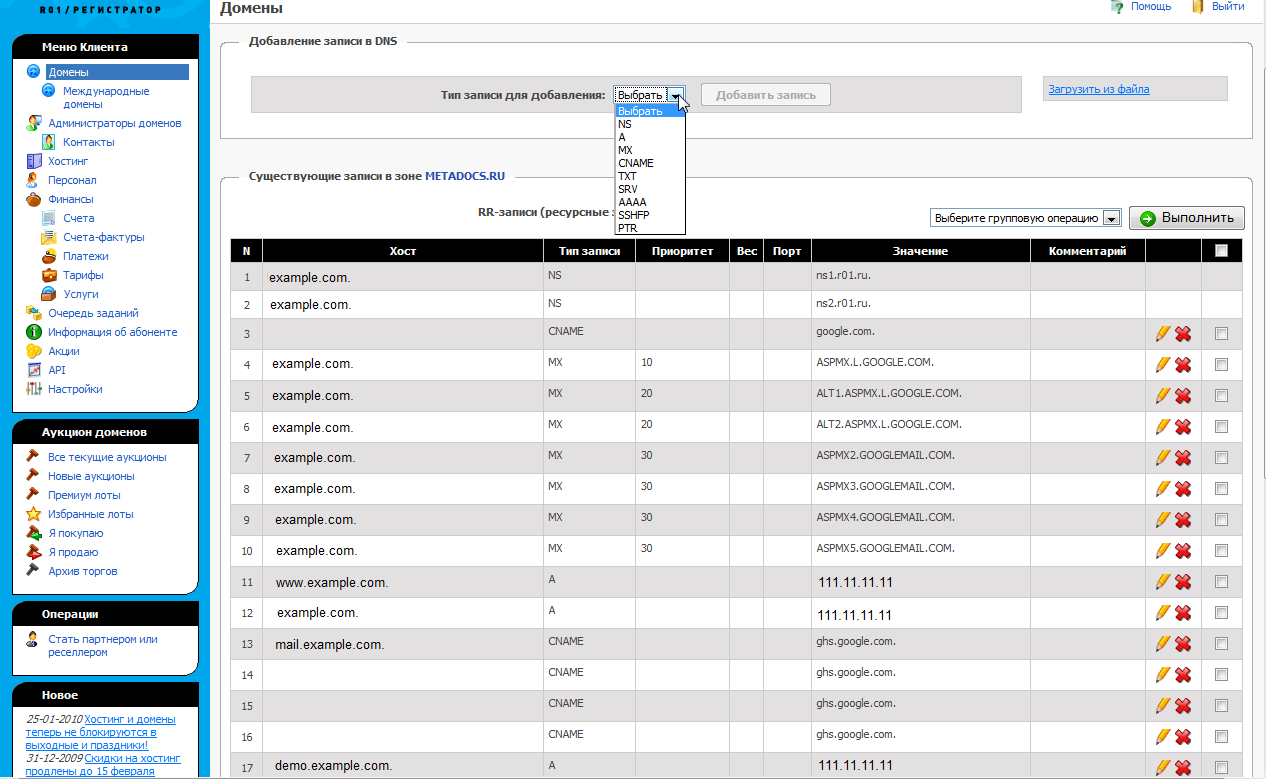Check the box for ASPMX.L.GOOGLE.COM. row
Screen dimensions: 1266x779
tap(1221, 366)
